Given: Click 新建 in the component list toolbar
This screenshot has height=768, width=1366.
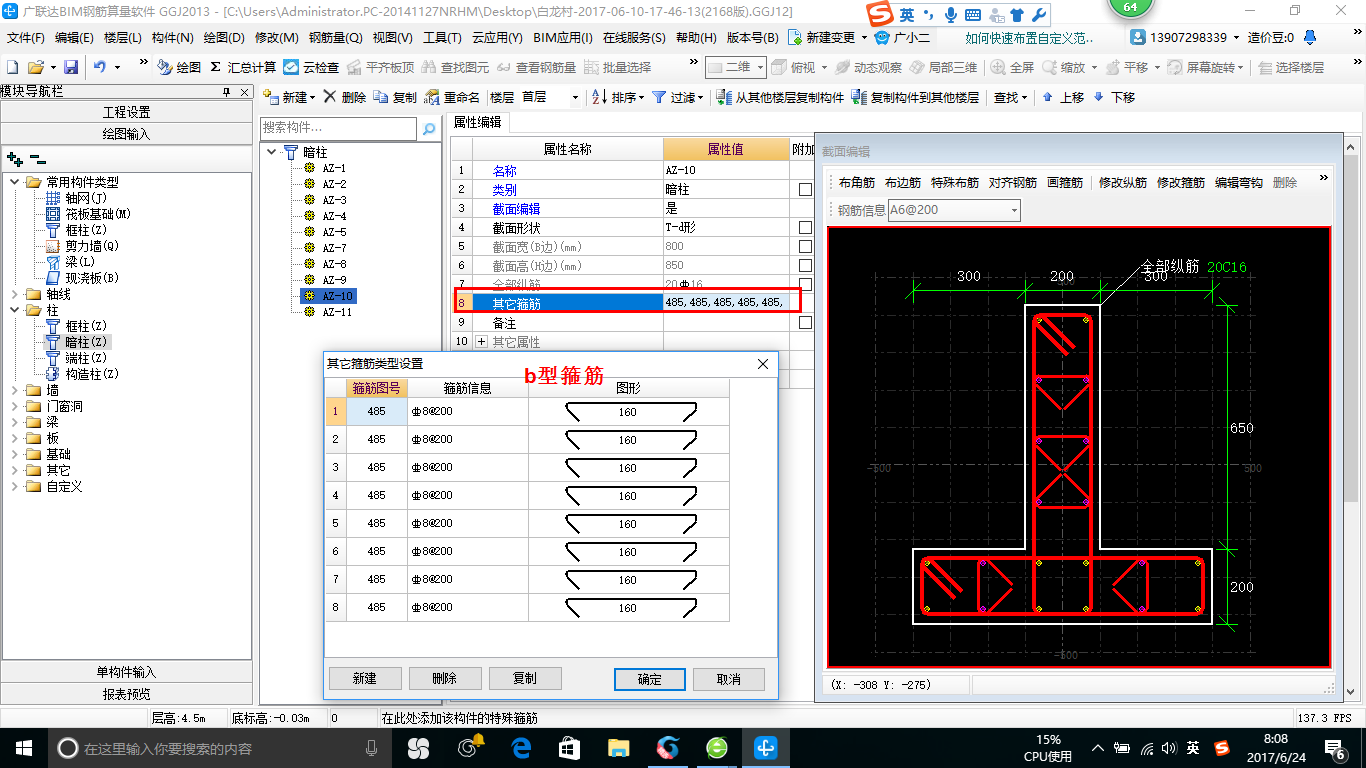Looking at the screenshot, I should pos(289,97).
